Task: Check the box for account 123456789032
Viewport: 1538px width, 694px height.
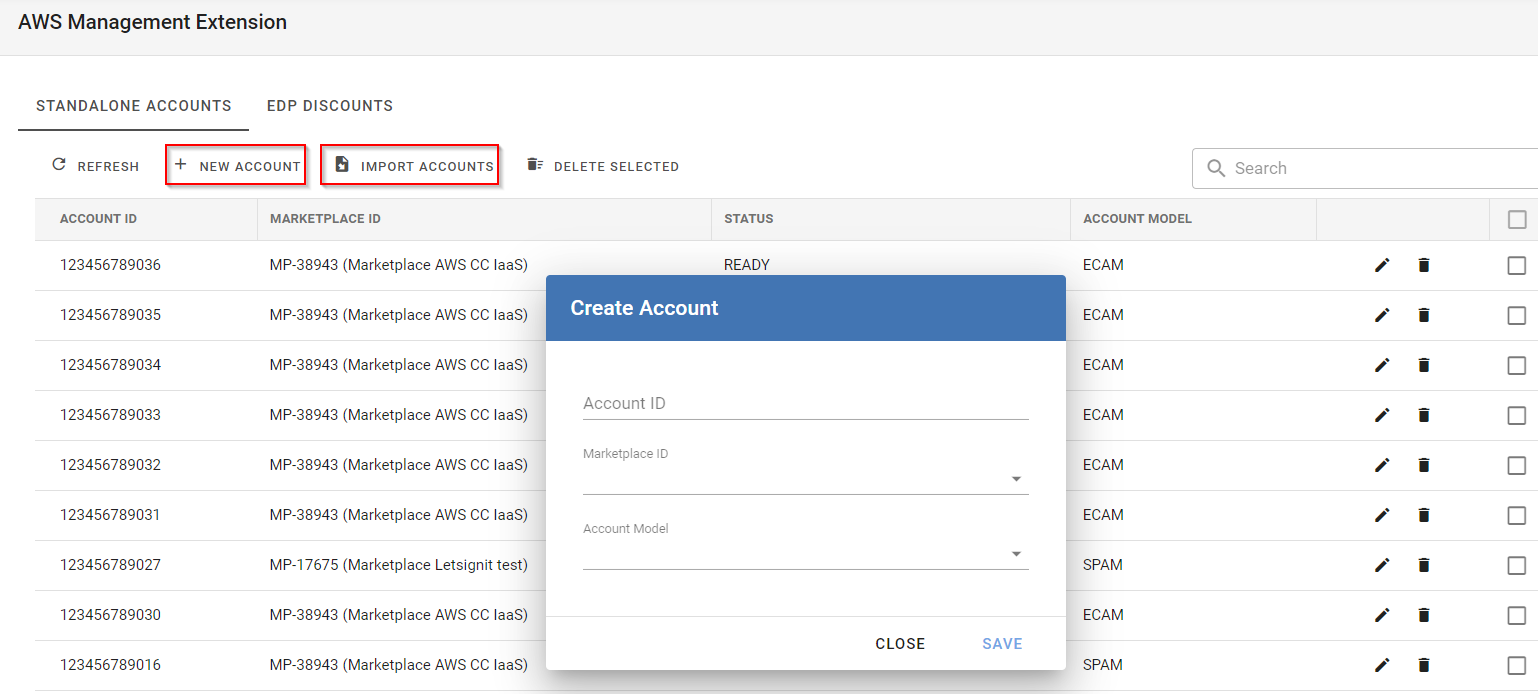Action: point(1517,465)
